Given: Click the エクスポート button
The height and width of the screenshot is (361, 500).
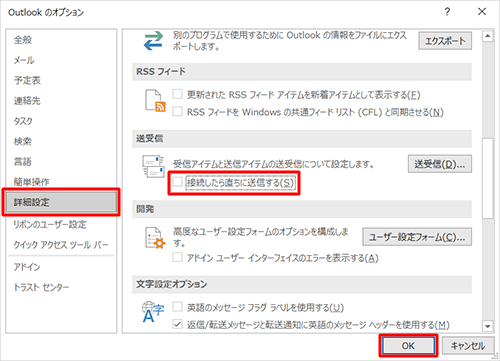Looking at the screenshot, I should click(445, 41).
